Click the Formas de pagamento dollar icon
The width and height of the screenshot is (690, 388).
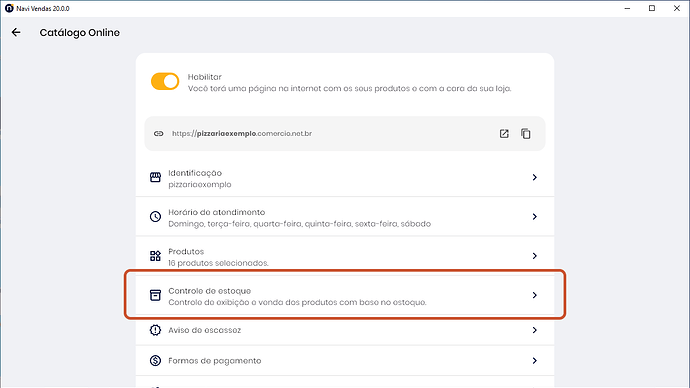[155, 361]
